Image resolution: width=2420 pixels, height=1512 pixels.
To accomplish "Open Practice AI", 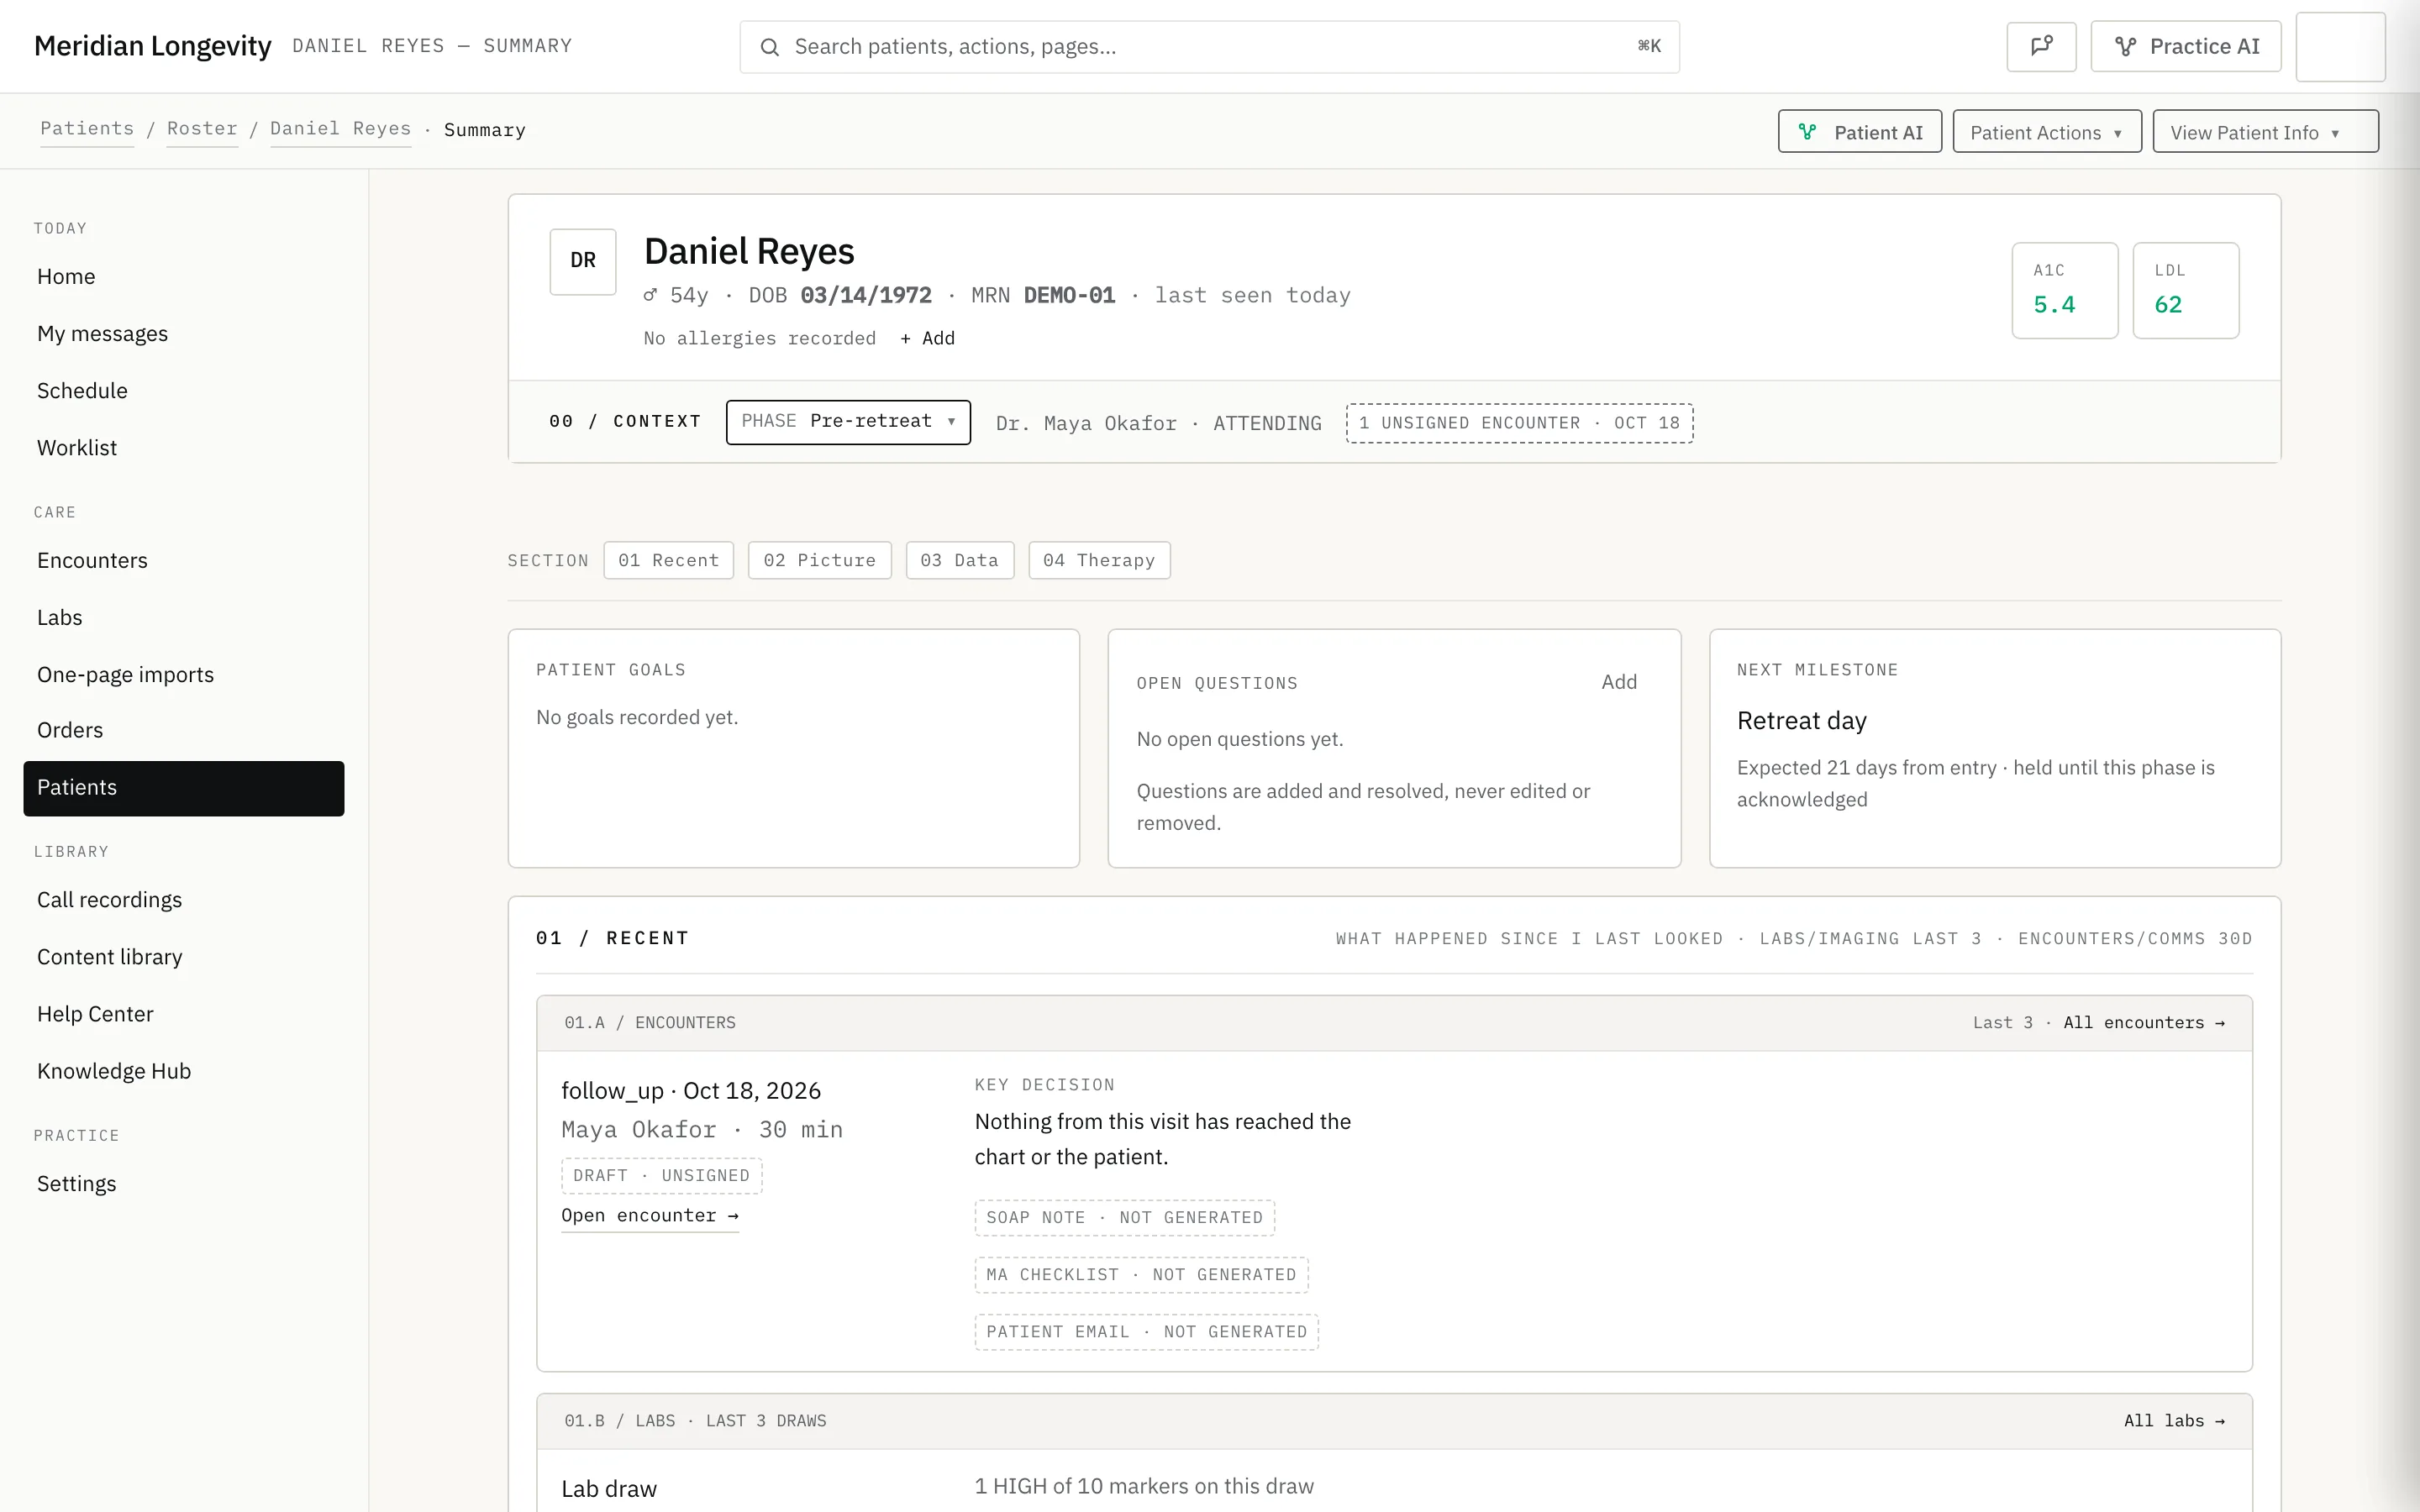I will click(x=2186, y=46).
